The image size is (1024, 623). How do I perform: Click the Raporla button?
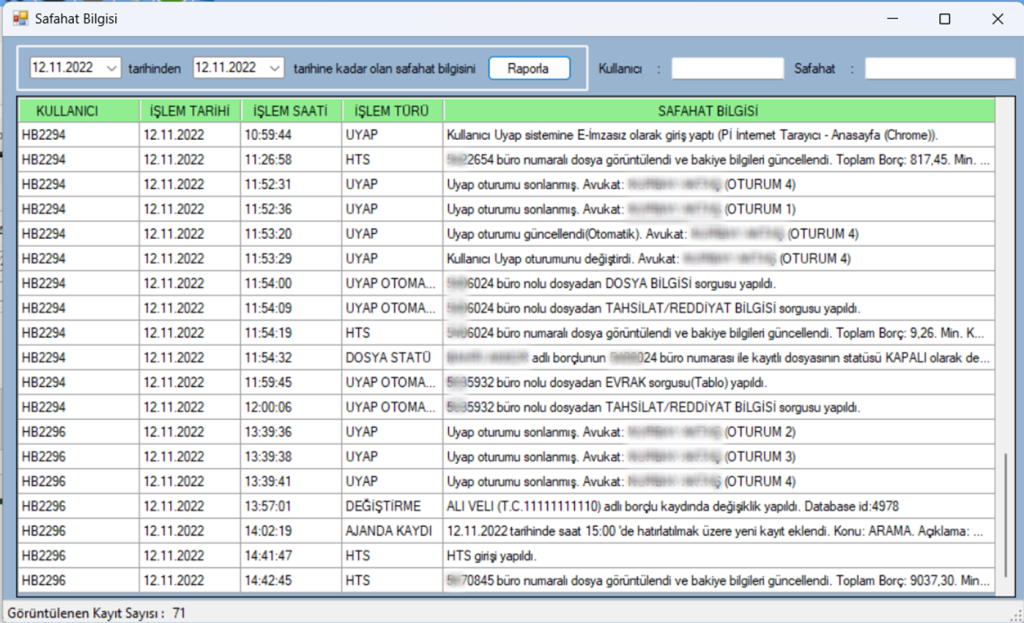tap(528, 68)
